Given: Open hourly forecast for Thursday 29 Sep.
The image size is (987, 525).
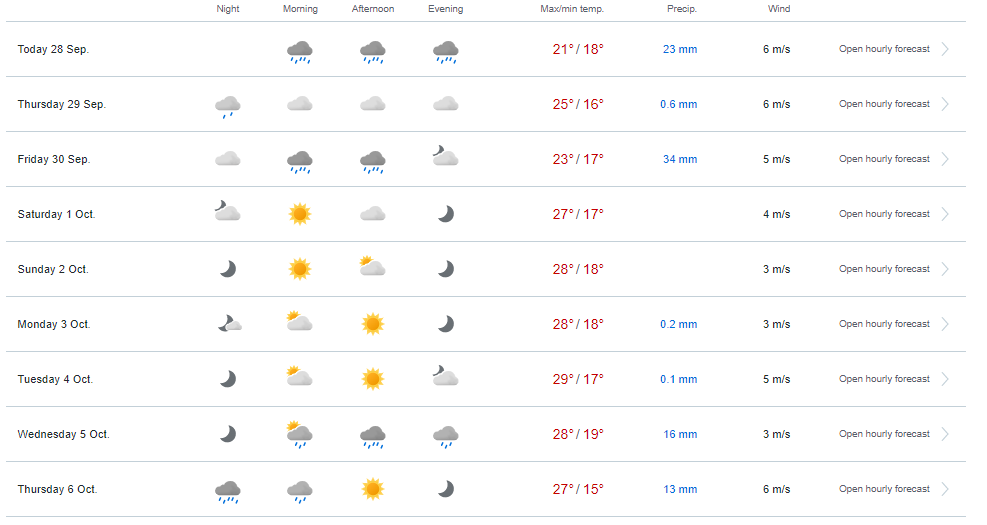Looking at the screenshot, I should click(884, 104).
